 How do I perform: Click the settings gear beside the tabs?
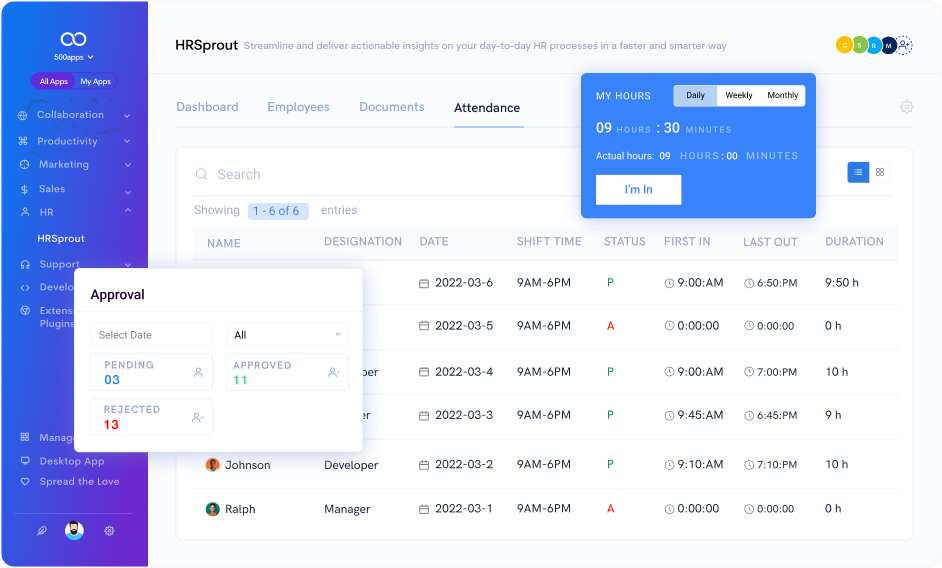tap(906, 107)
